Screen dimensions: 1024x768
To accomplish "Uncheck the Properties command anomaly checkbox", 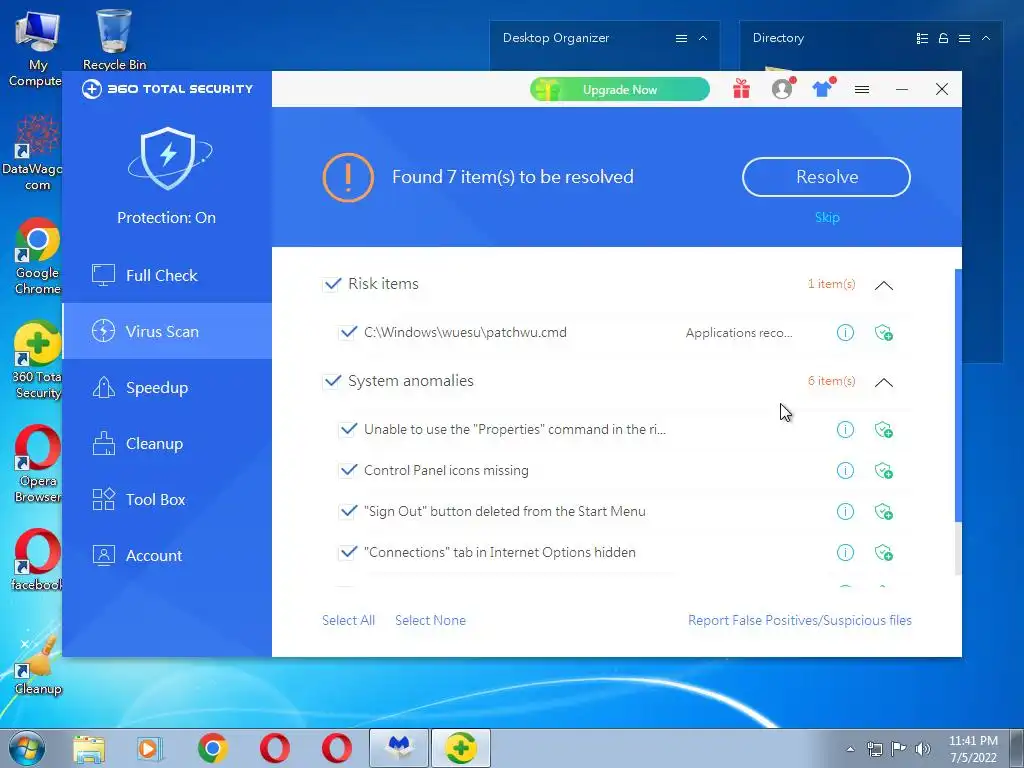I will point(348,429).
